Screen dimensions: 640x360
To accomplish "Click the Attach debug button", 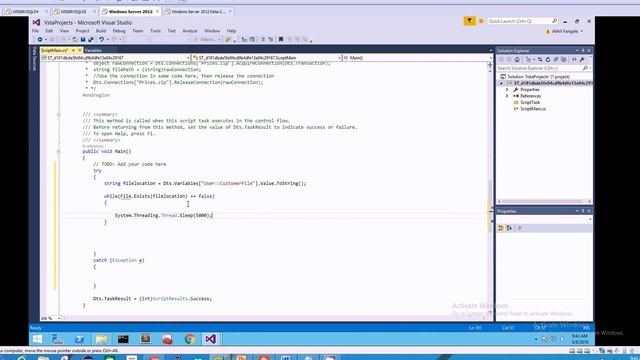I will (207, 40).
